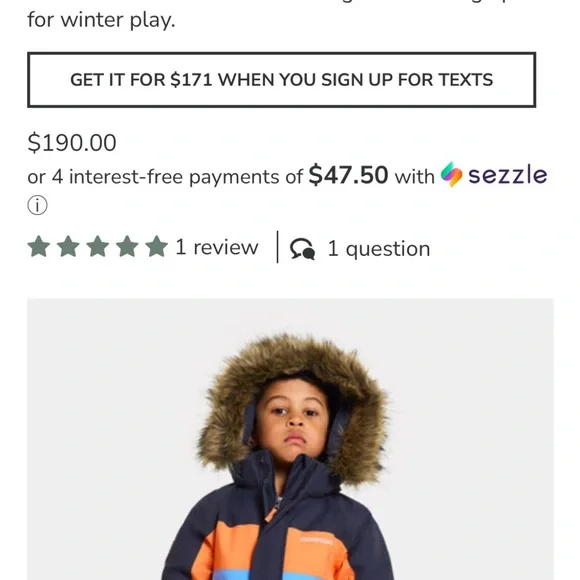This screenshot has width=580, height=580.
Task: Click the 'for winter play.' description text
Action: tap(101, 20)
